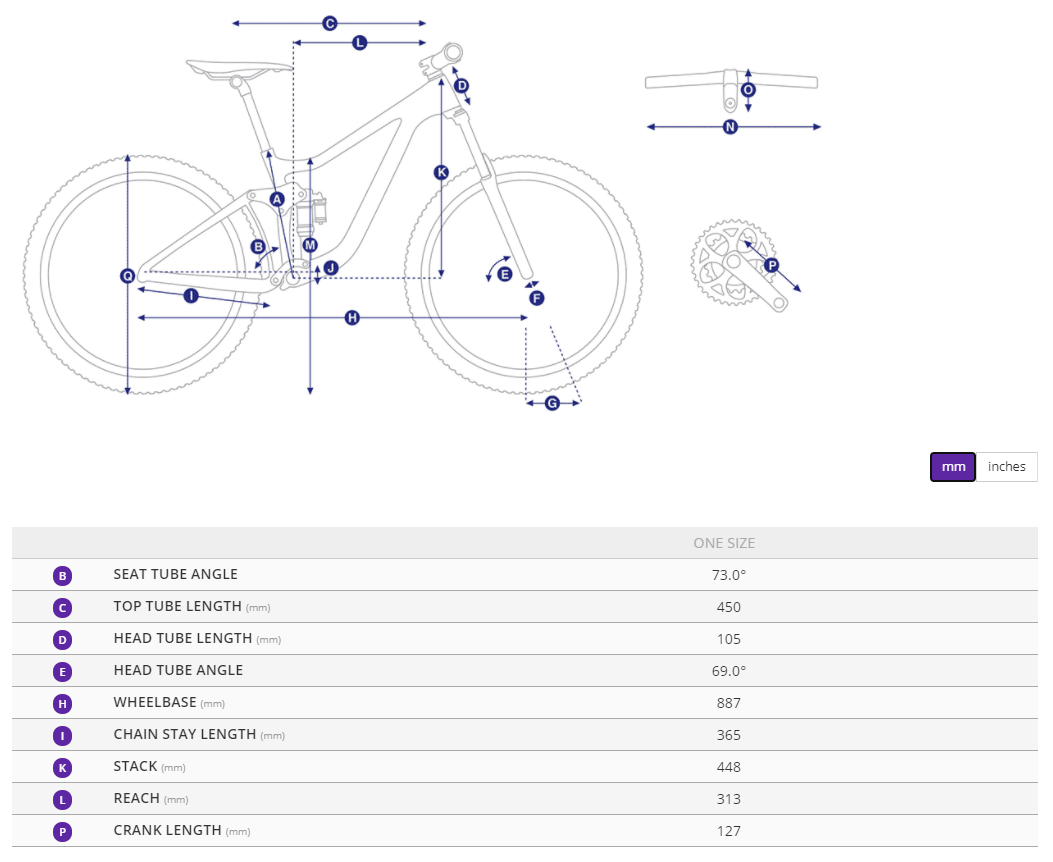Screen dimensions: 1053x862
Task: Select the Wheelbase row label
Action: tap(155, 703)
